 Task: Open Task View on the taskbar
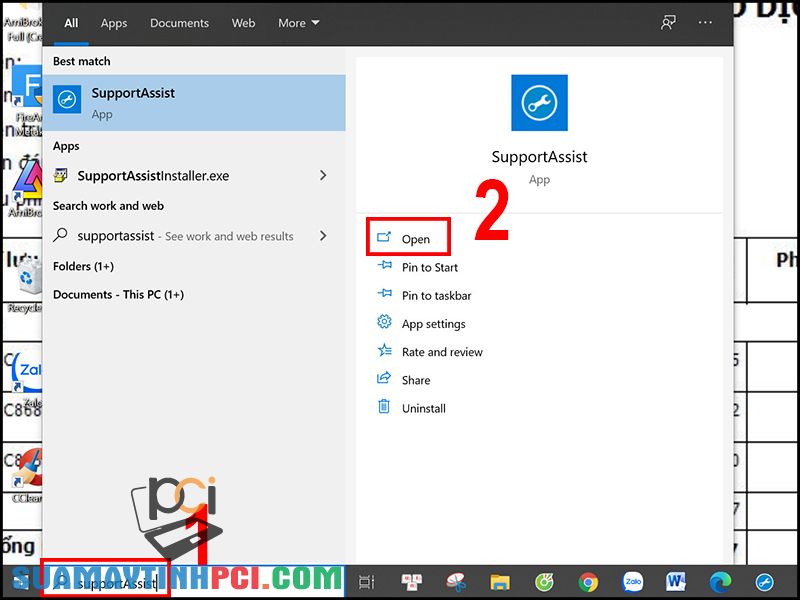pos(366,582)
